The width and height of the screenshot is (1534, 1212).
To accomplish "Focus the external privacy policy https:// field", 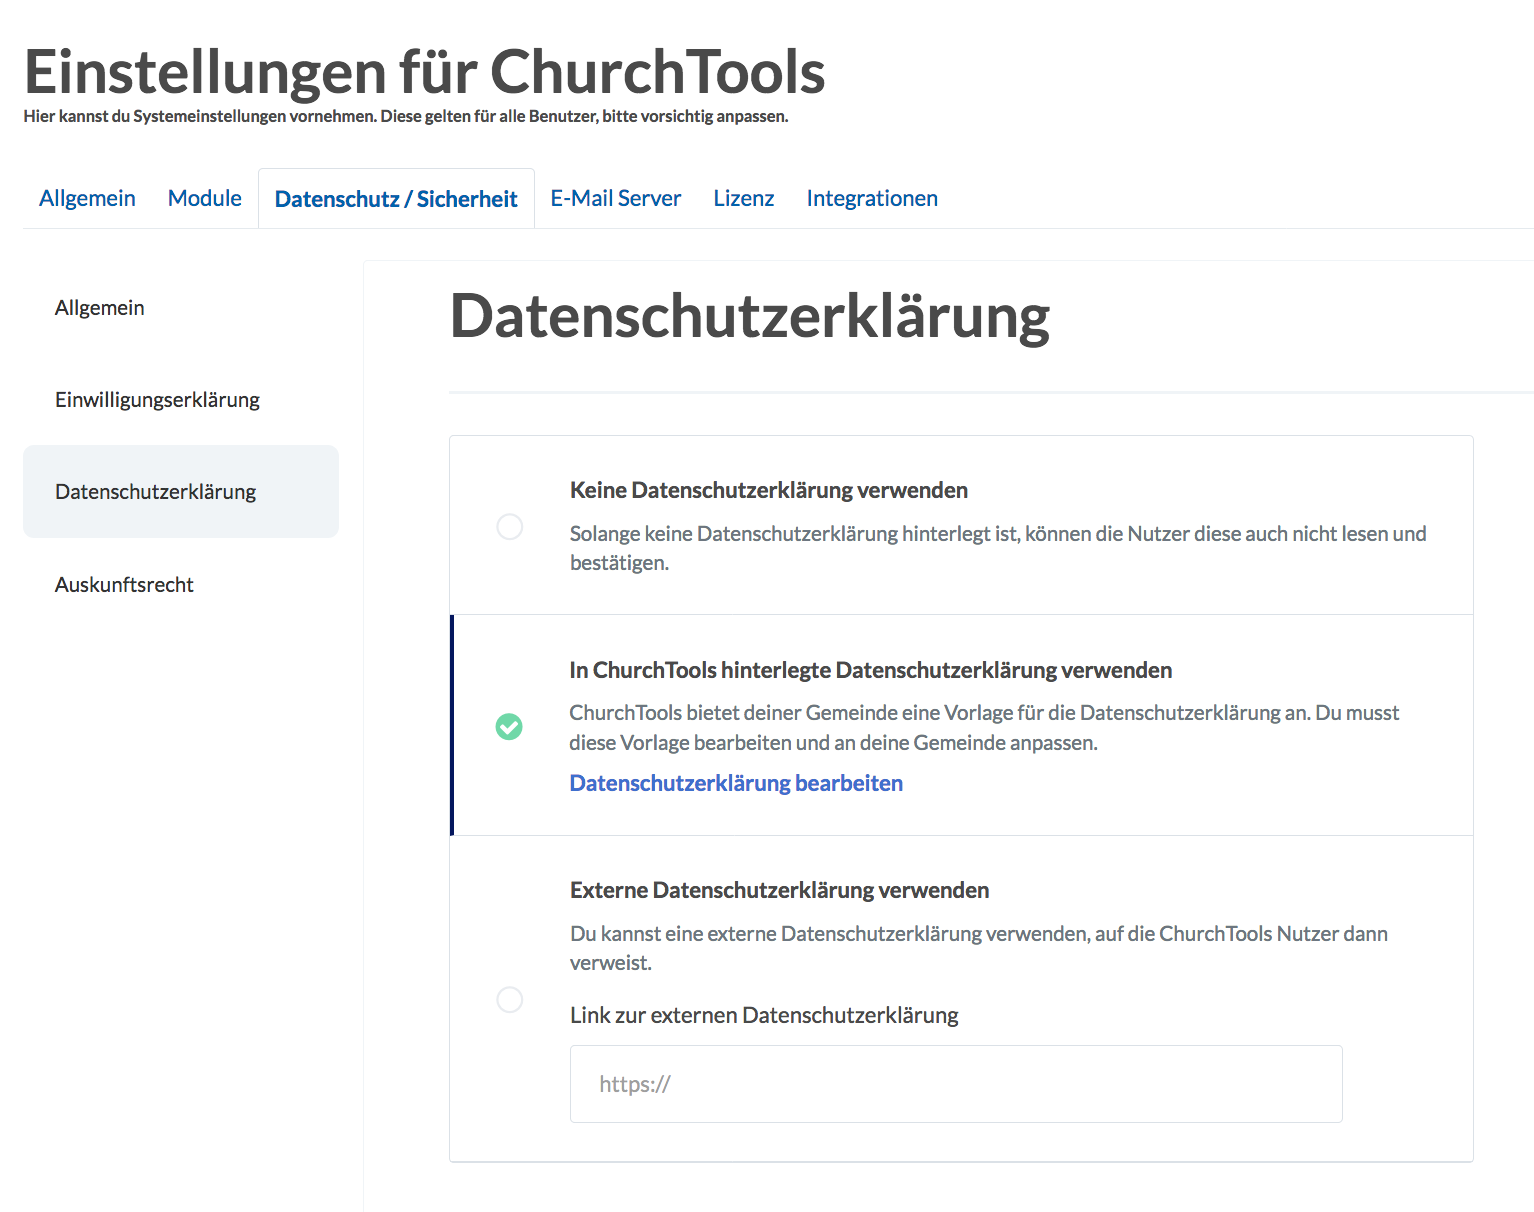I will (956, 1084).
